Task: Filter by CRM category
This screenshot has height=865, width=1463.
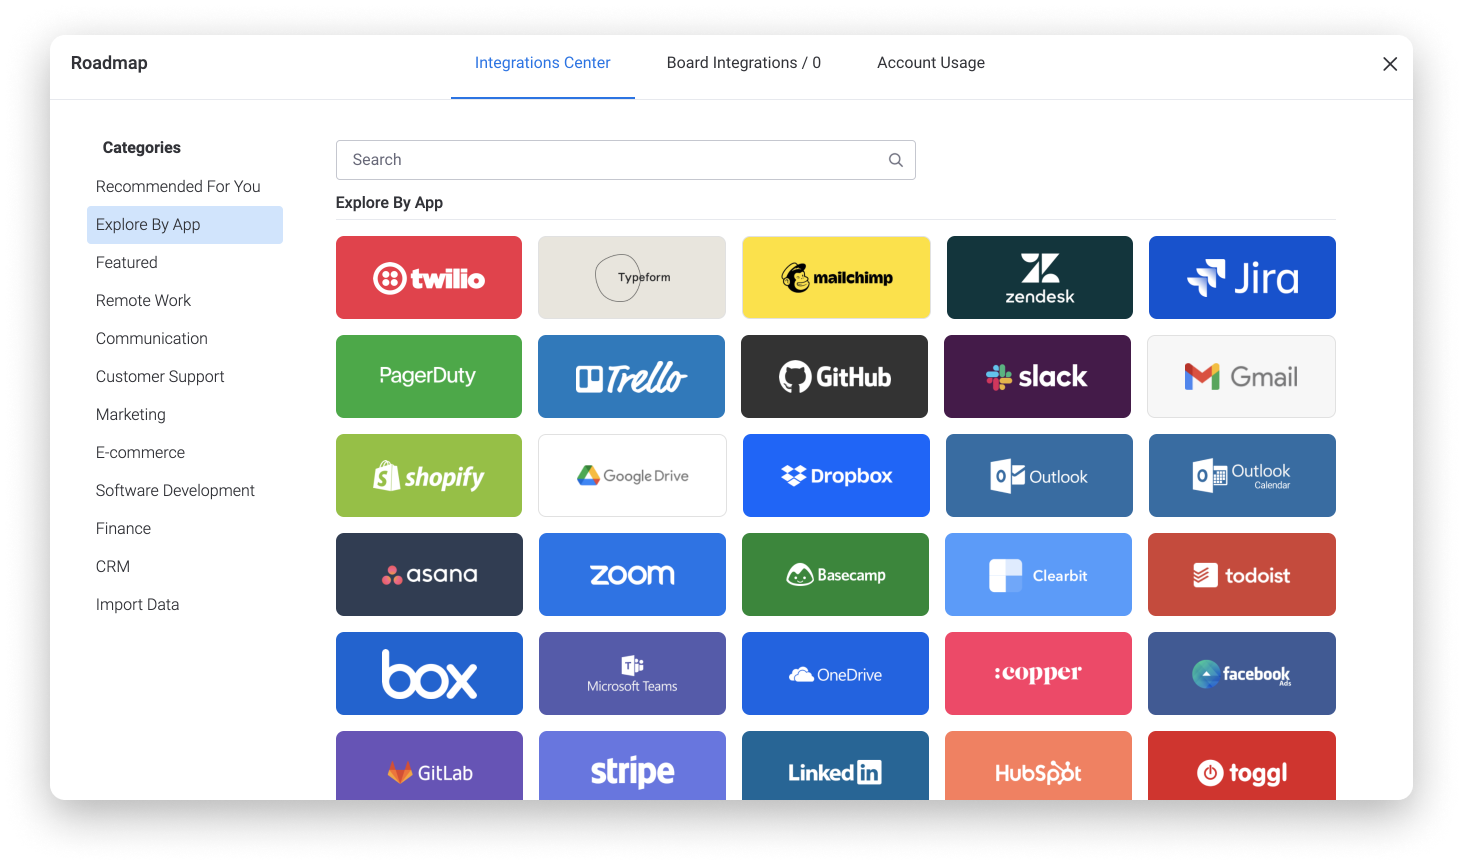Action: tap(185, 567)
